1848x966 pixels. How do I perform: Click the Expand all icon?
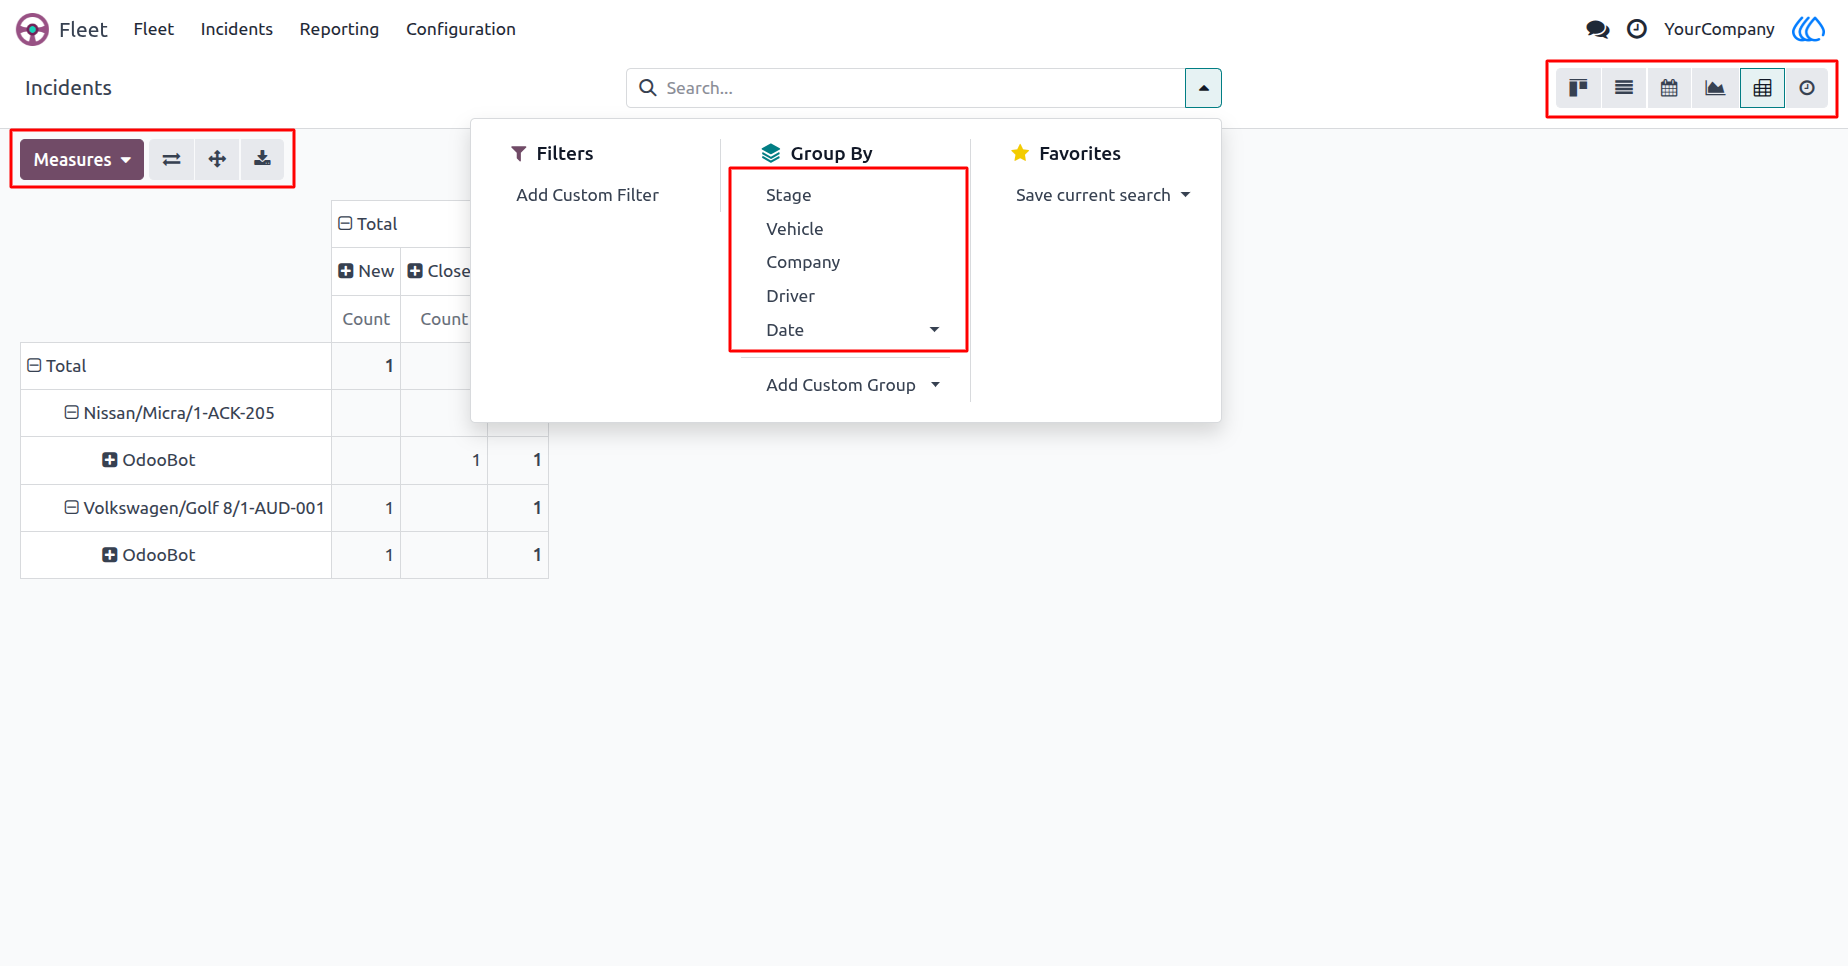point(217,159)
